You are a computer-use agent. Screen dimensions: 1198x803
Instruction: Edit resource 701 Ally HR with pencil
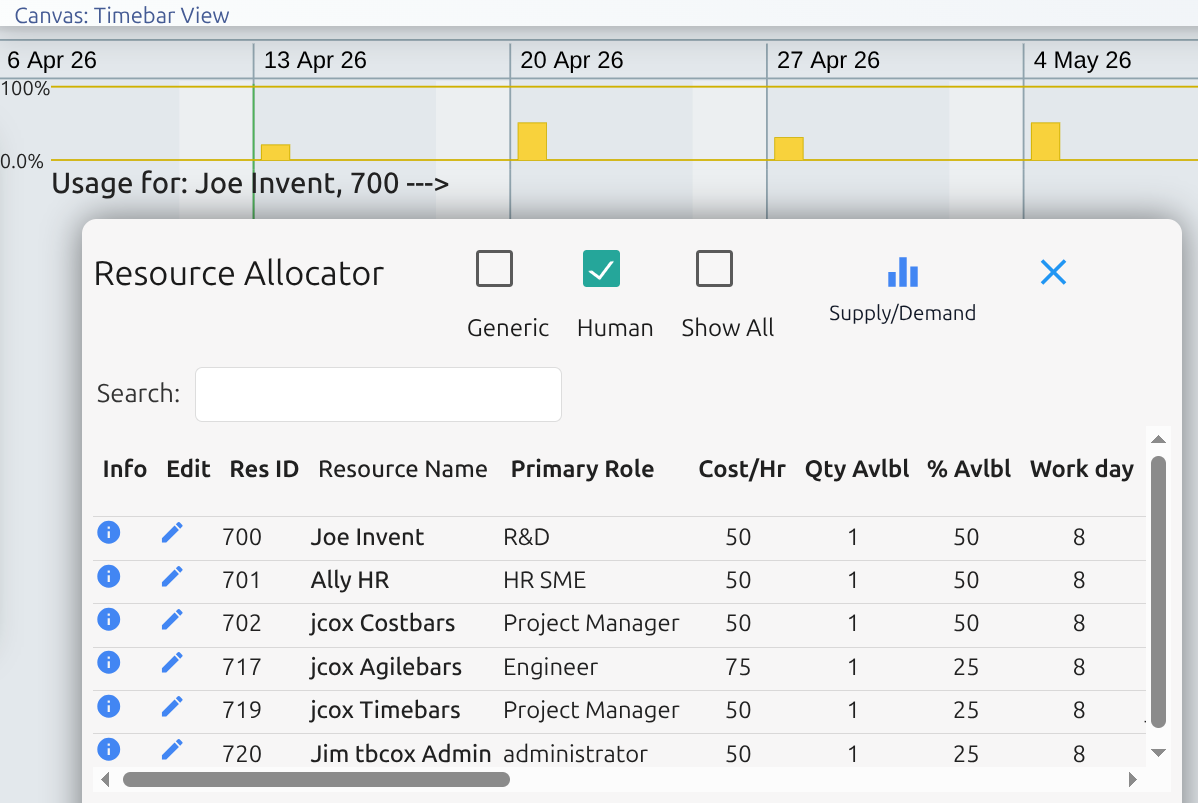click(x=172, y=576)
